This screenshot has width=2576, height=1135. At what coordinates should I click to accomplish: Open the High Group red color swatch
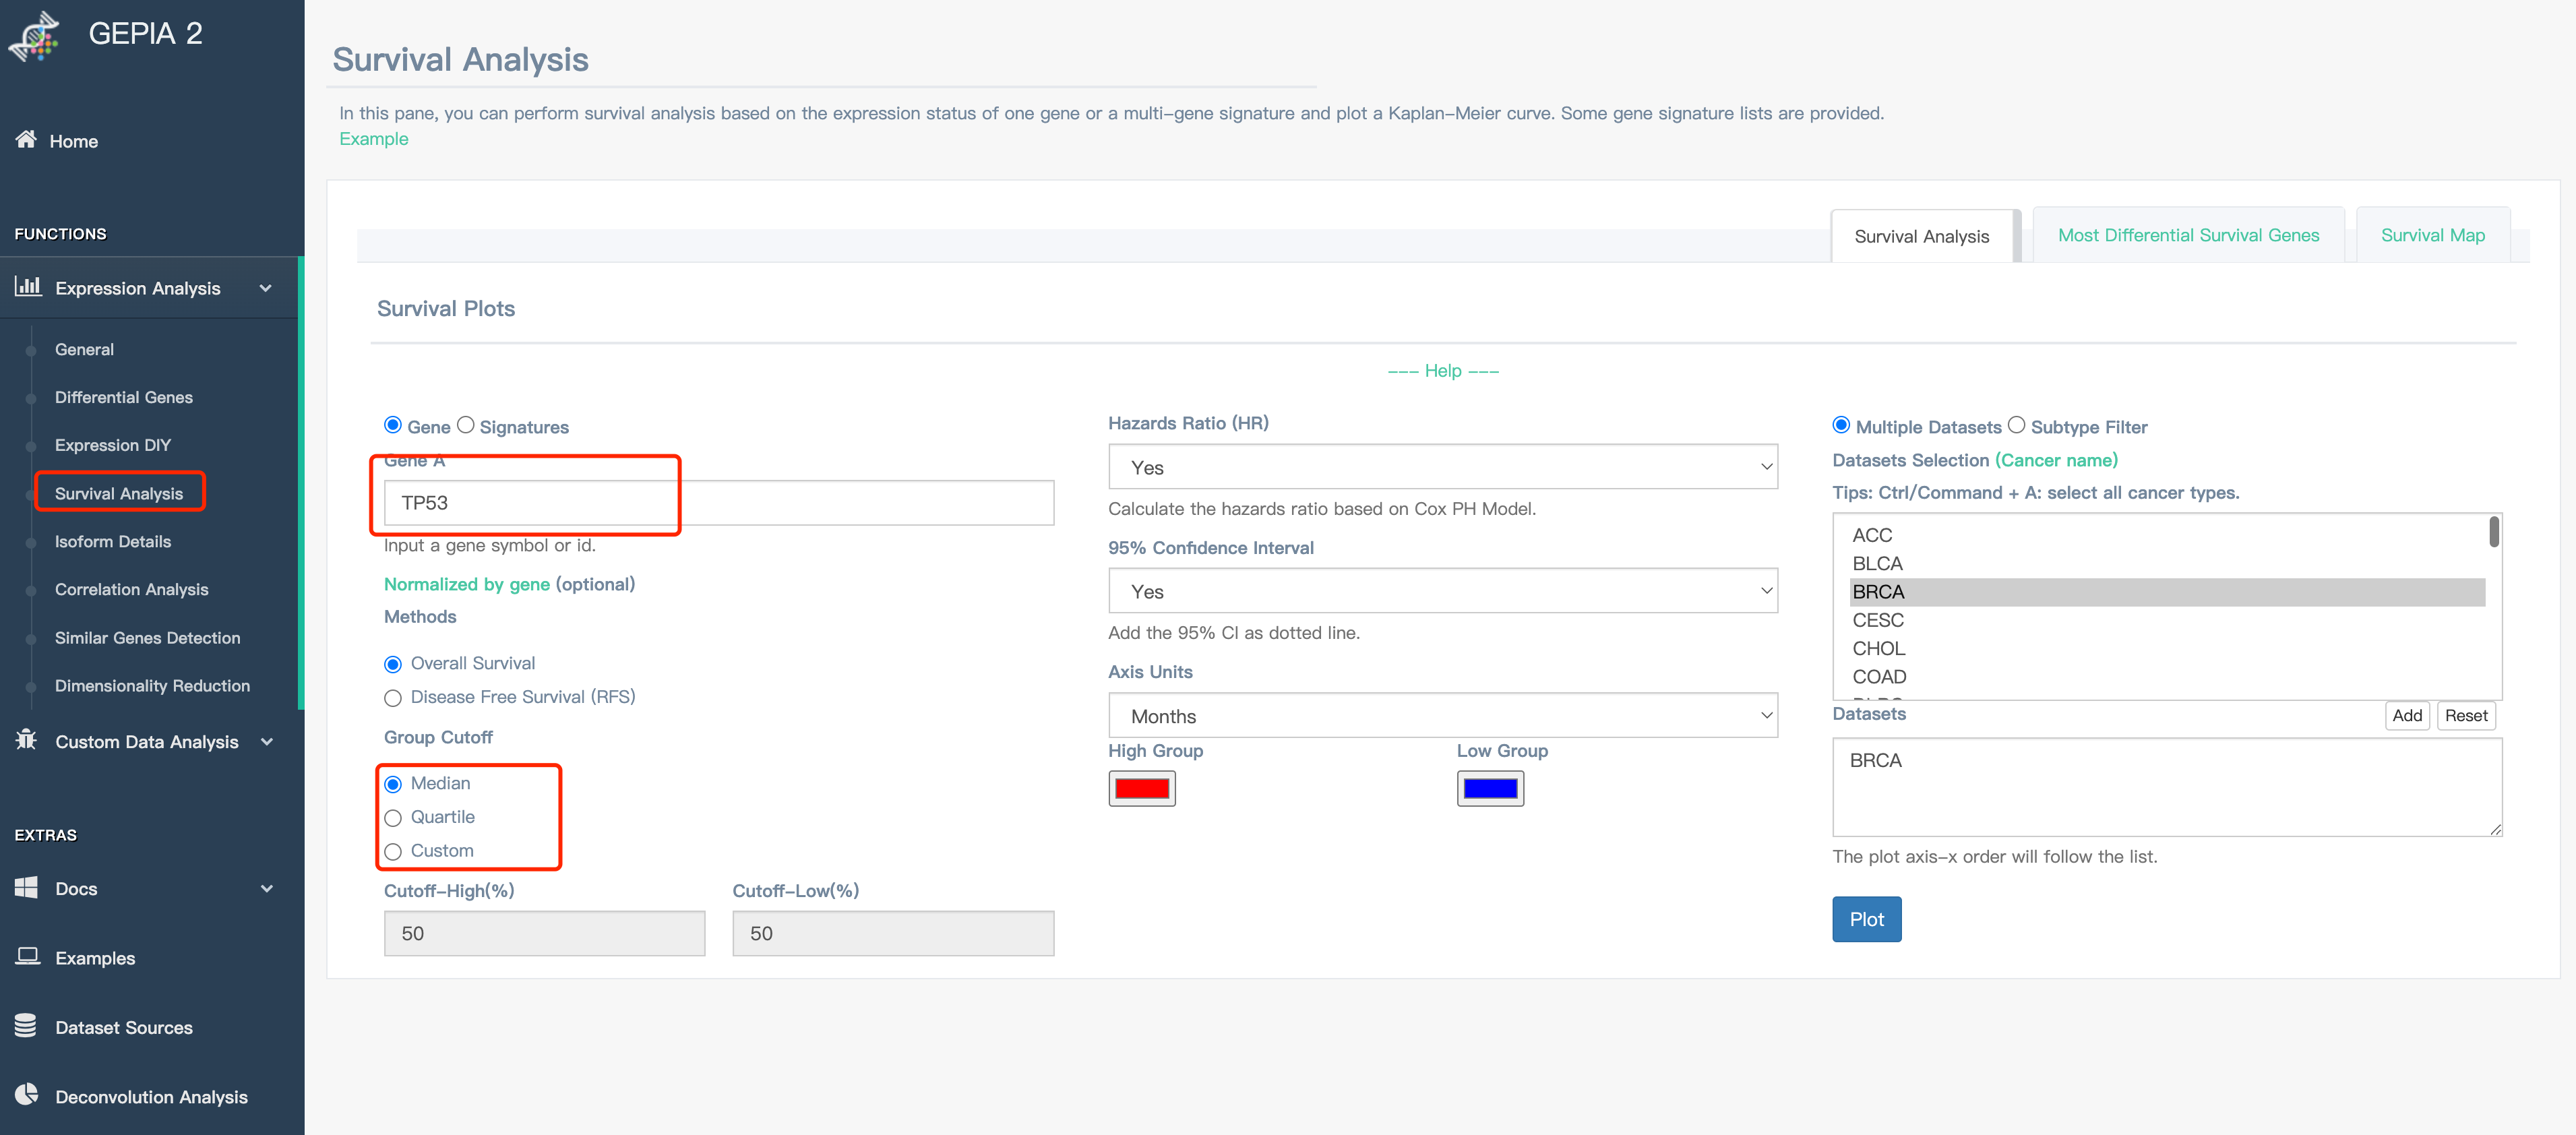point(1141,789)
